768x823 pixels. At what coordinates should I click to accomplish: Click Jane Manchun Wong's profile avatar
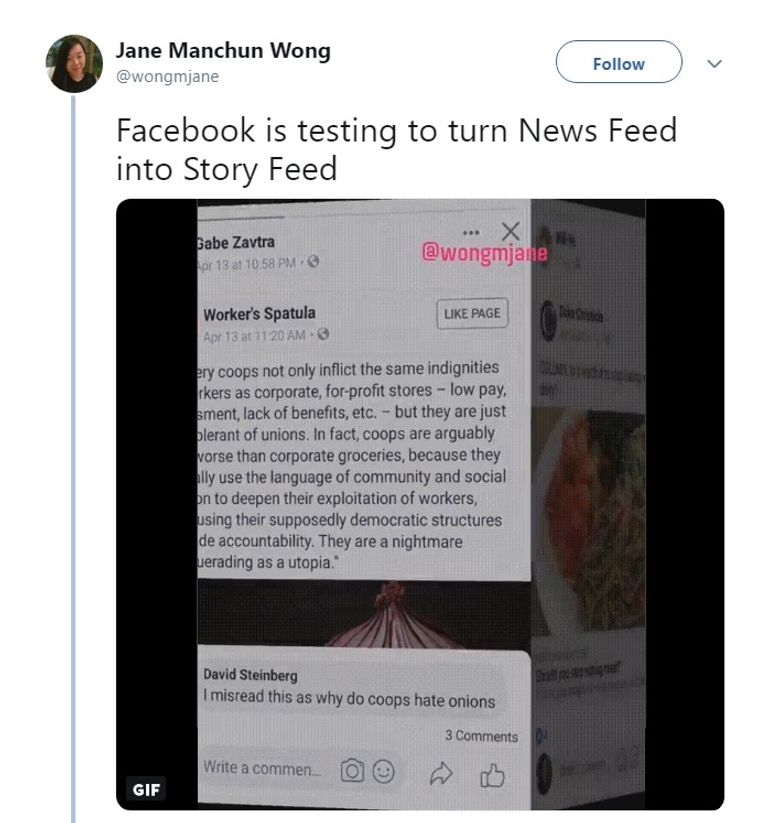coord(75,64)
